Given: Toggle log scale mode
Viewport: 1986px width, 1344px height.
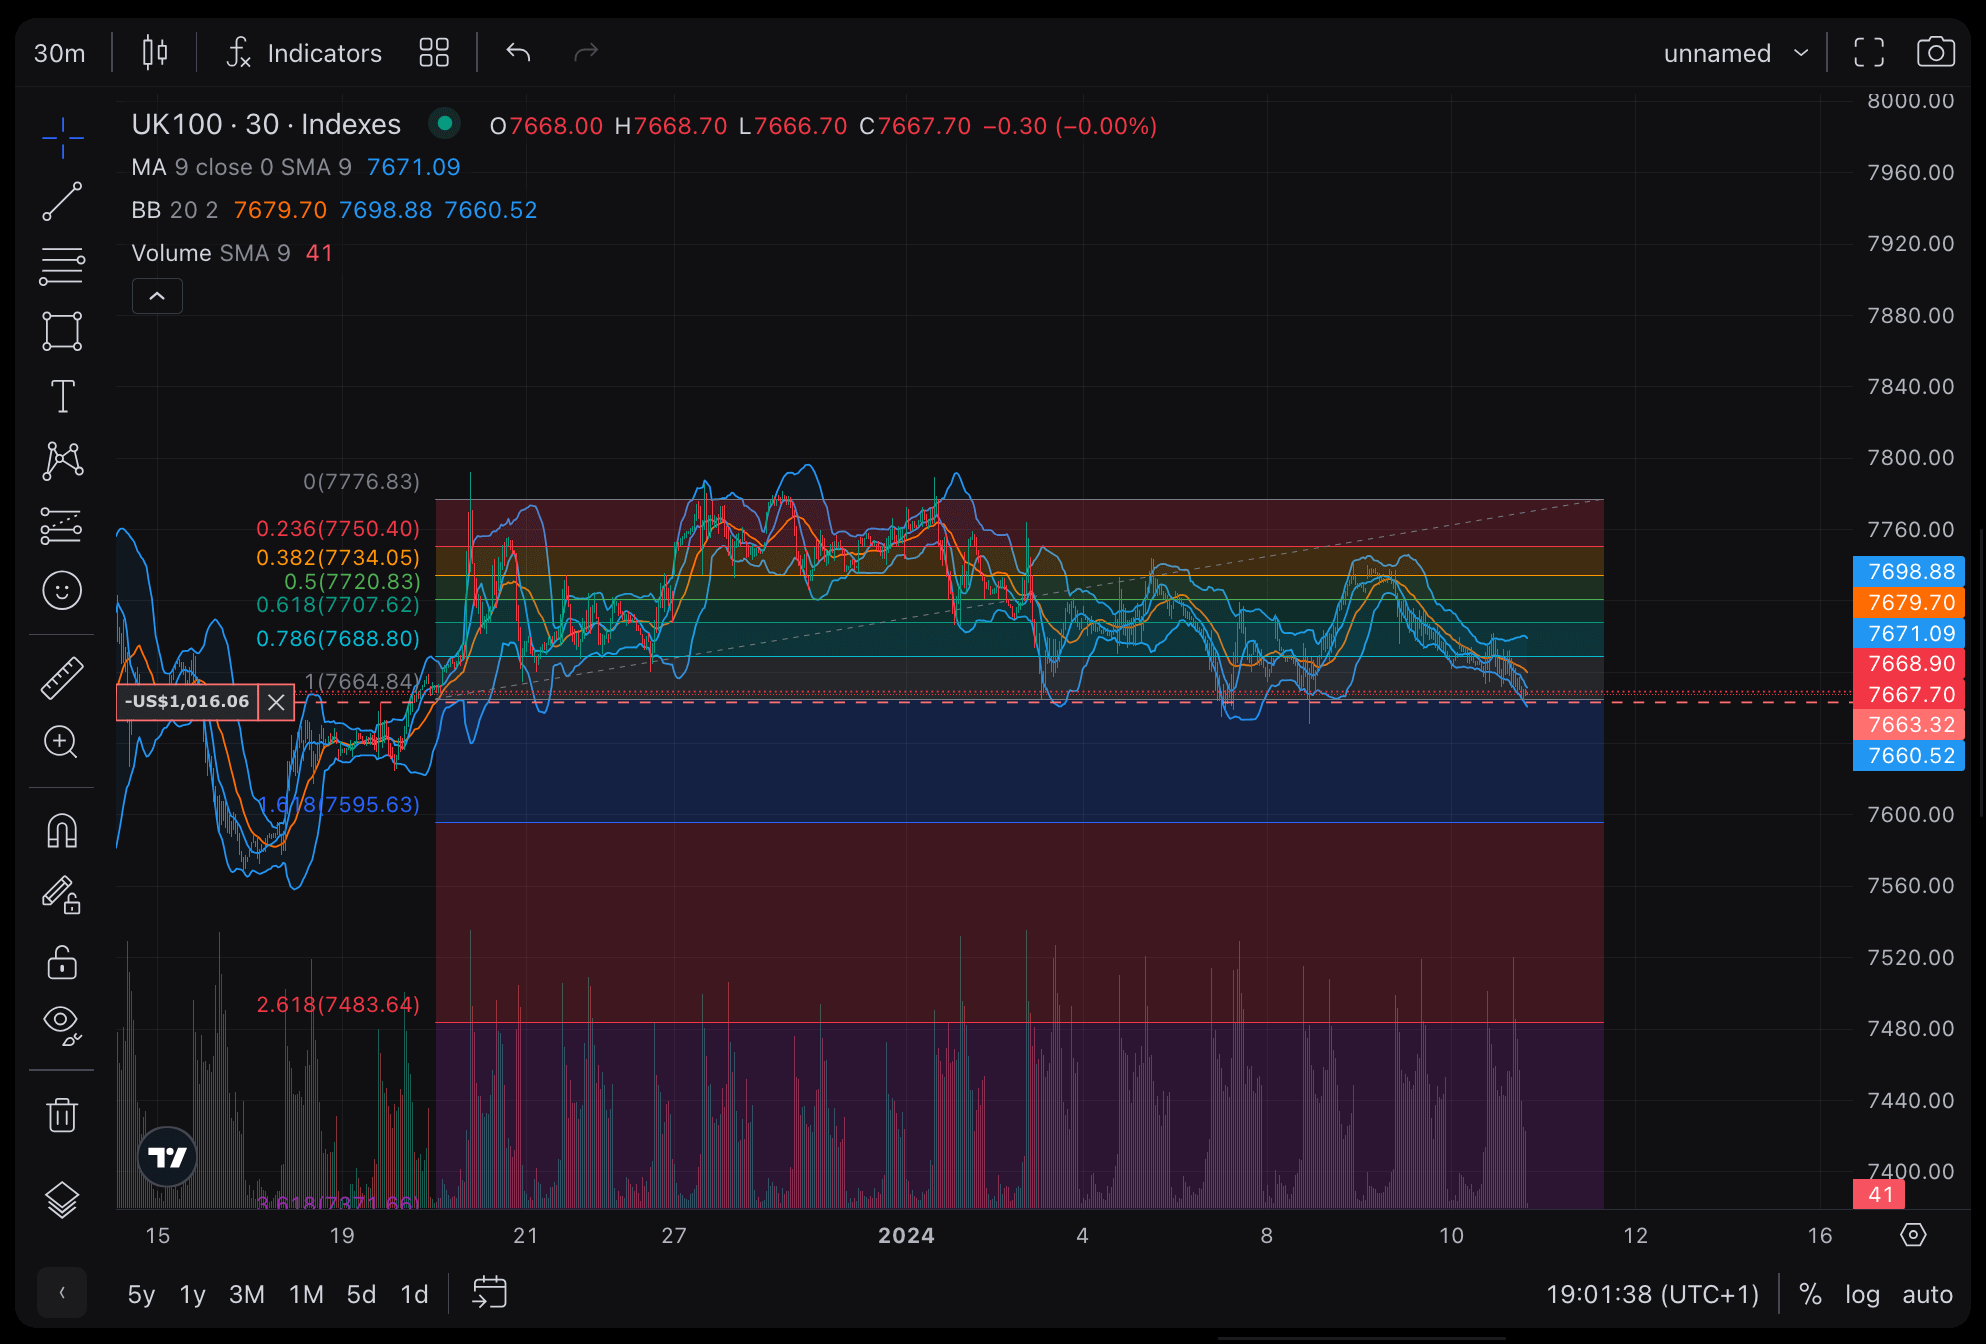Looking at the screenshot, I should coord(1862,1294).
